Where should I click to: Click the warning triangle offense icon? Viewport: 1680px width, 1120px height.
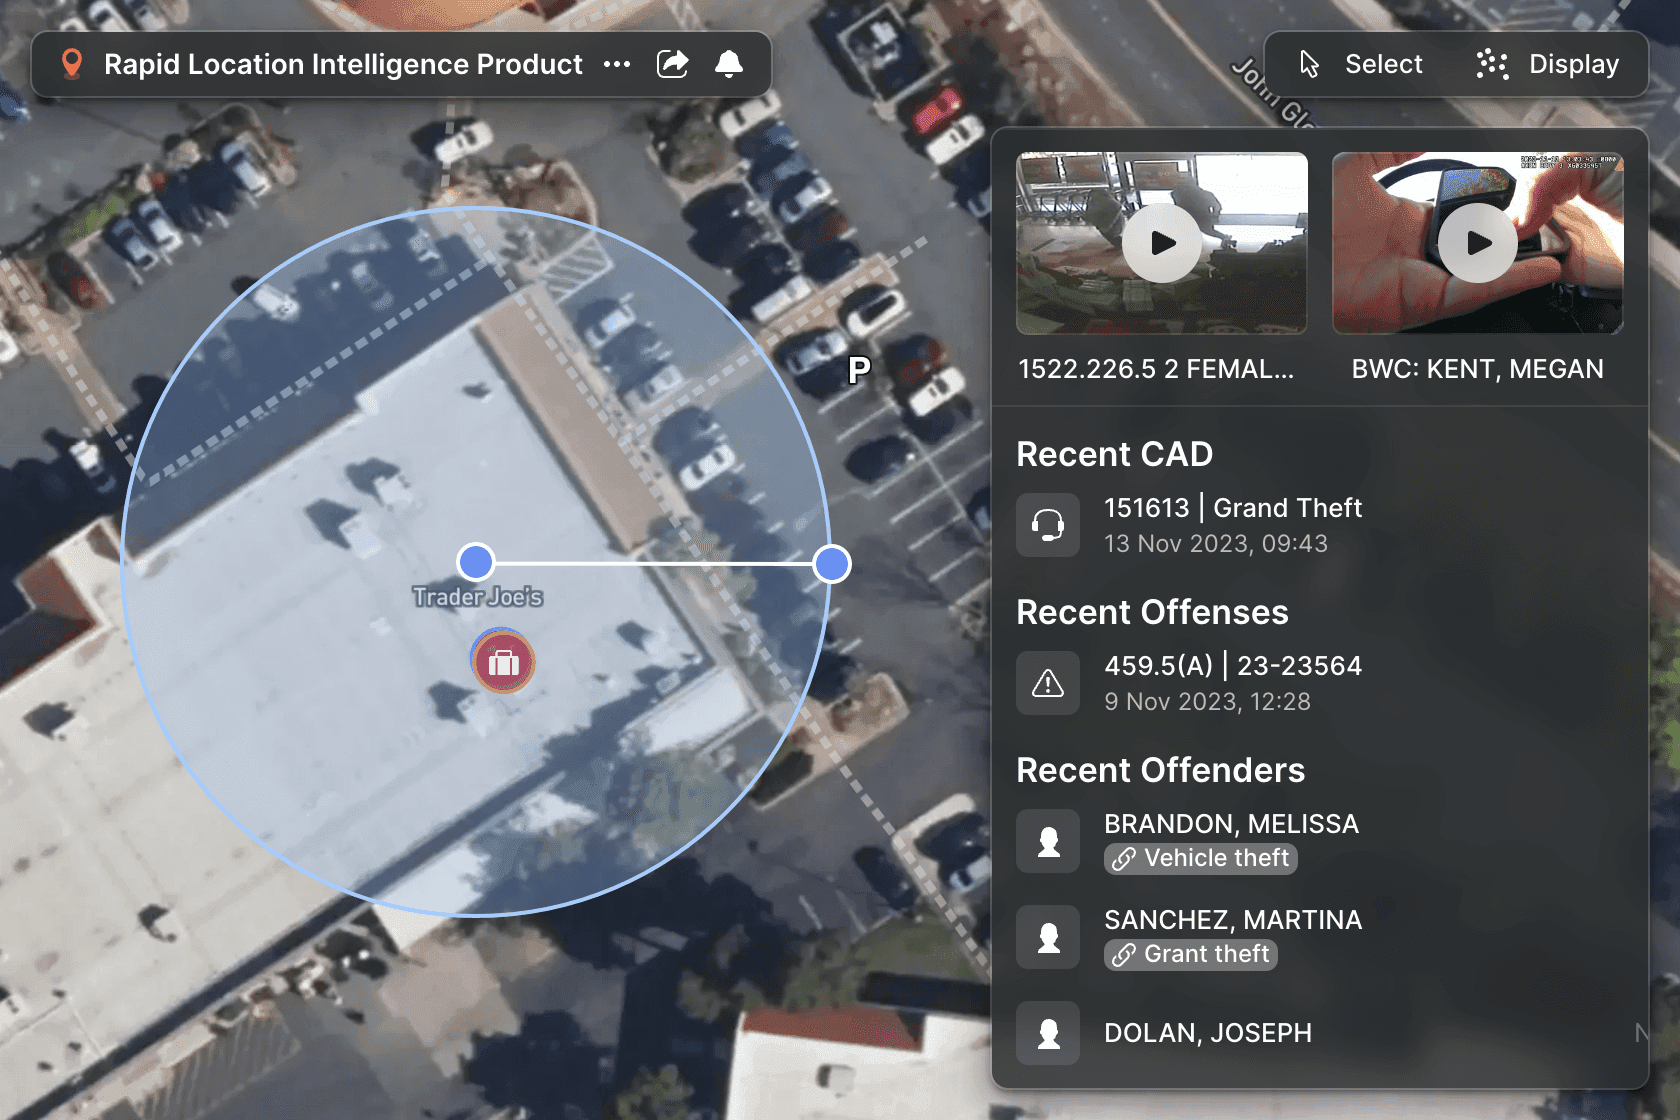(1048, 683)
